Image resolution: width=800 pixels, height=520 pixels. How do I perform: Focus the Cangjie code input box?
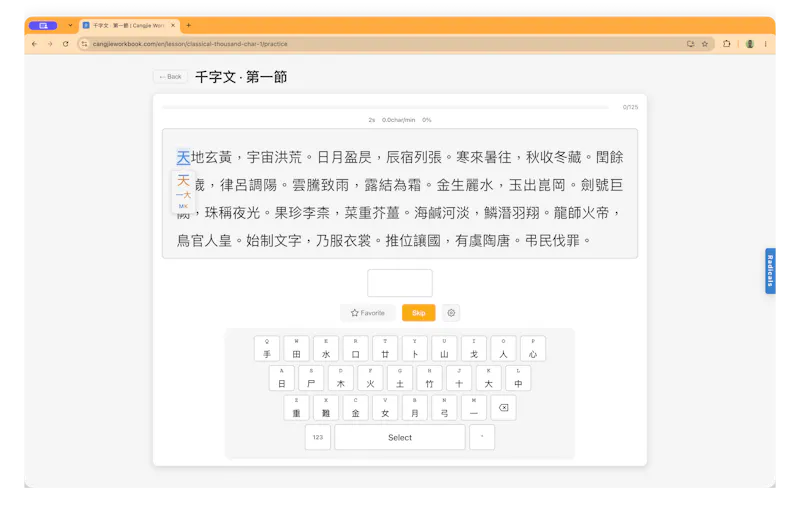[x=400, y=283]
